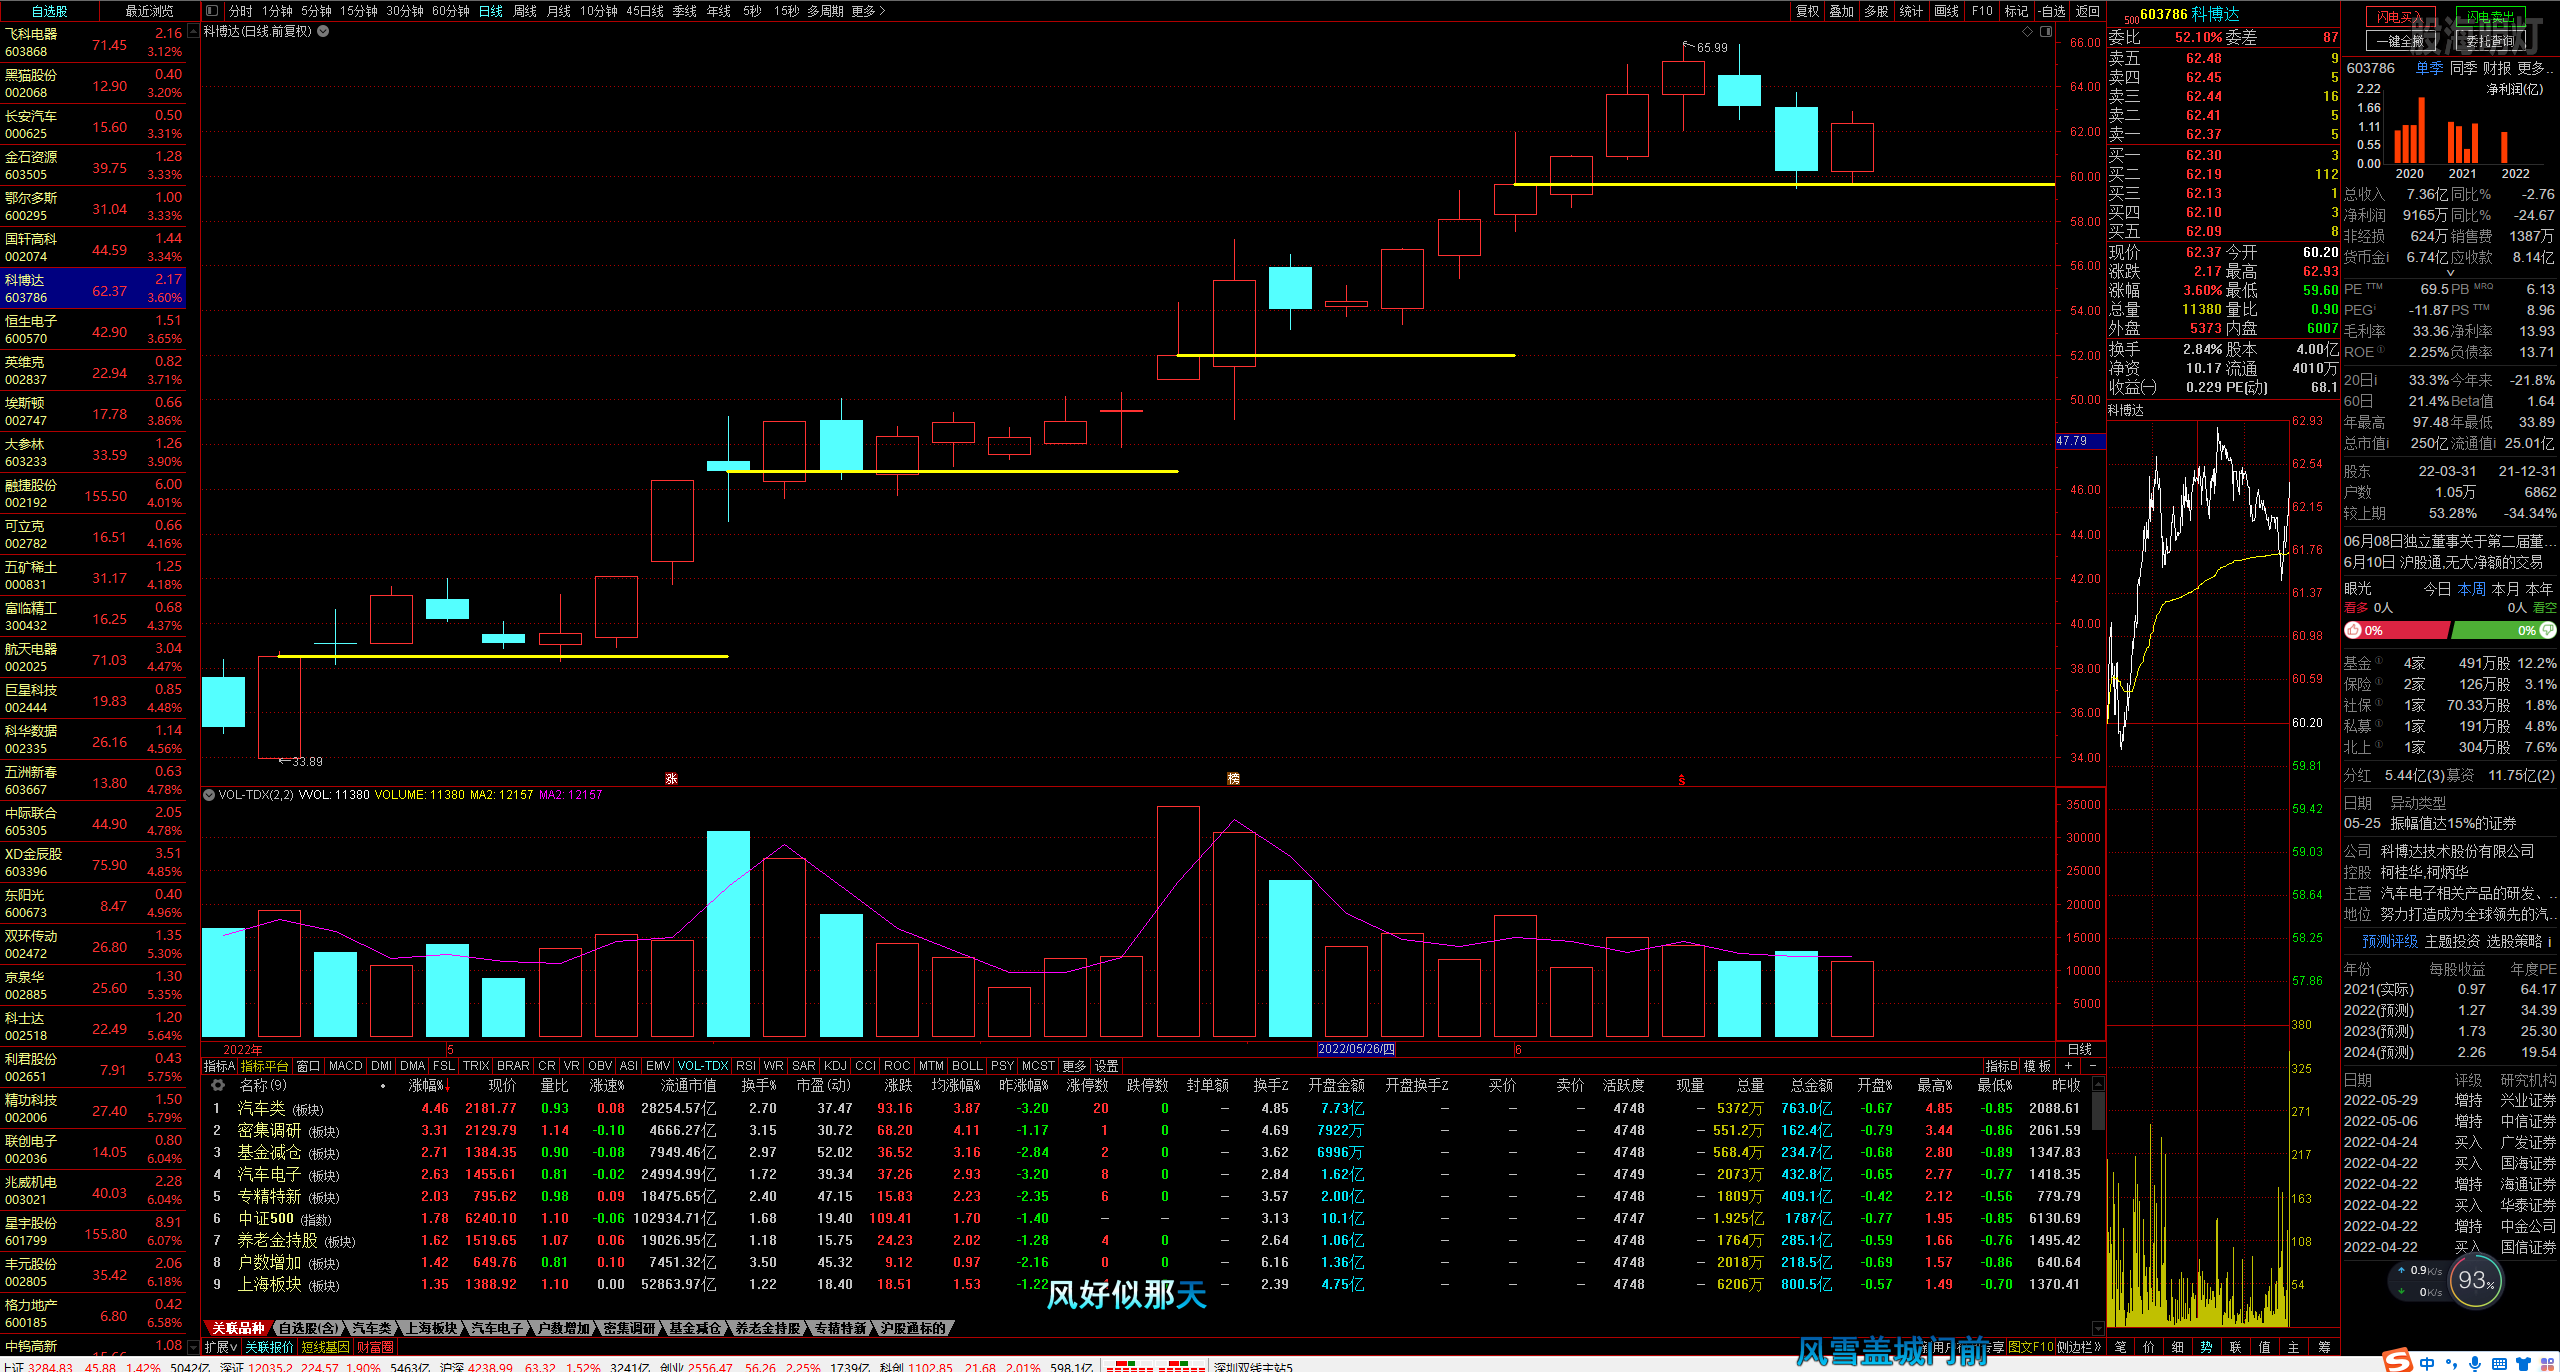Open the F10 company info button

[x=1982, y=11]
